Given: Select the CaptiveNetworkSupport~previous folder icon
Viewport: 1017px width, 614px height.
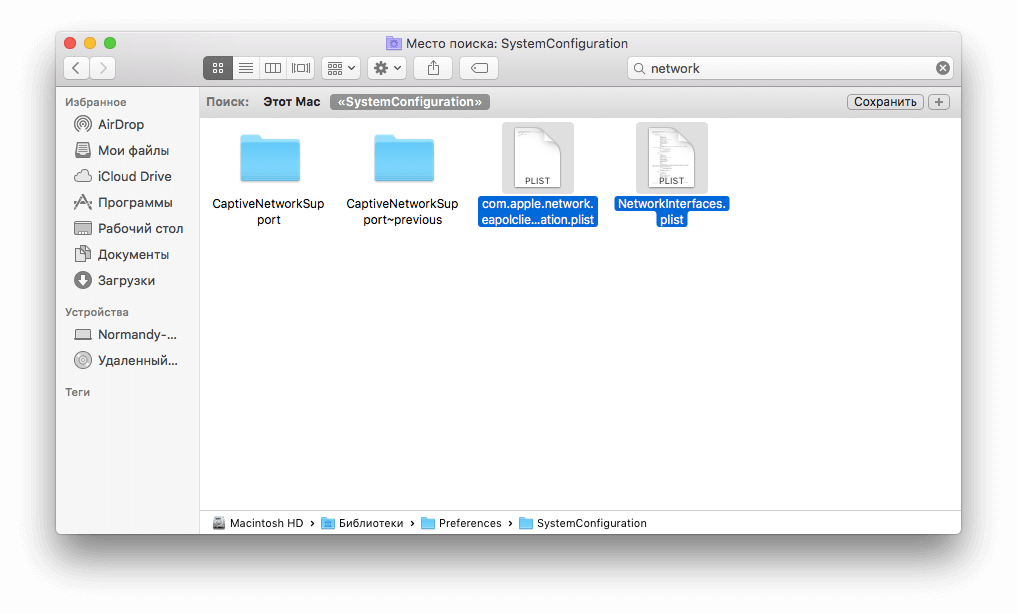Looking at the screenshot, I should (404, 158).
